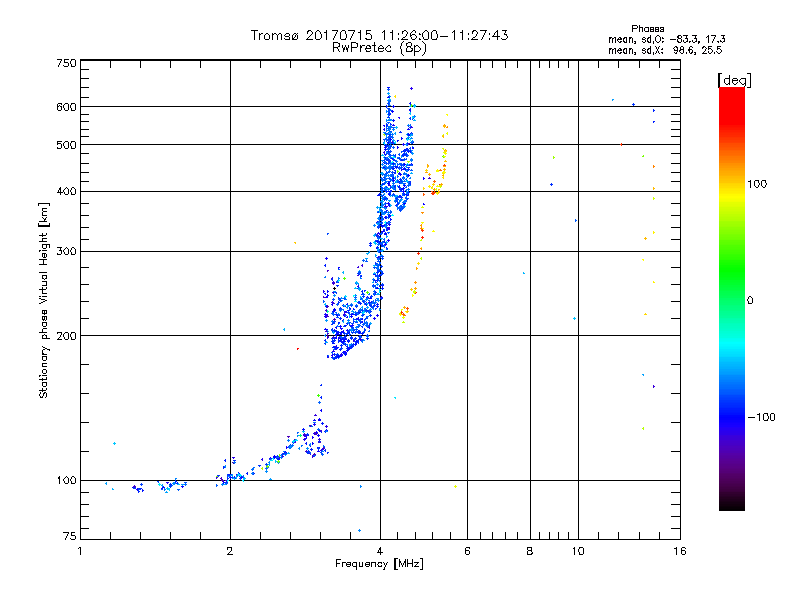
Task: Click the x-axis '8' tick label
Action: [x=530, y=551]
